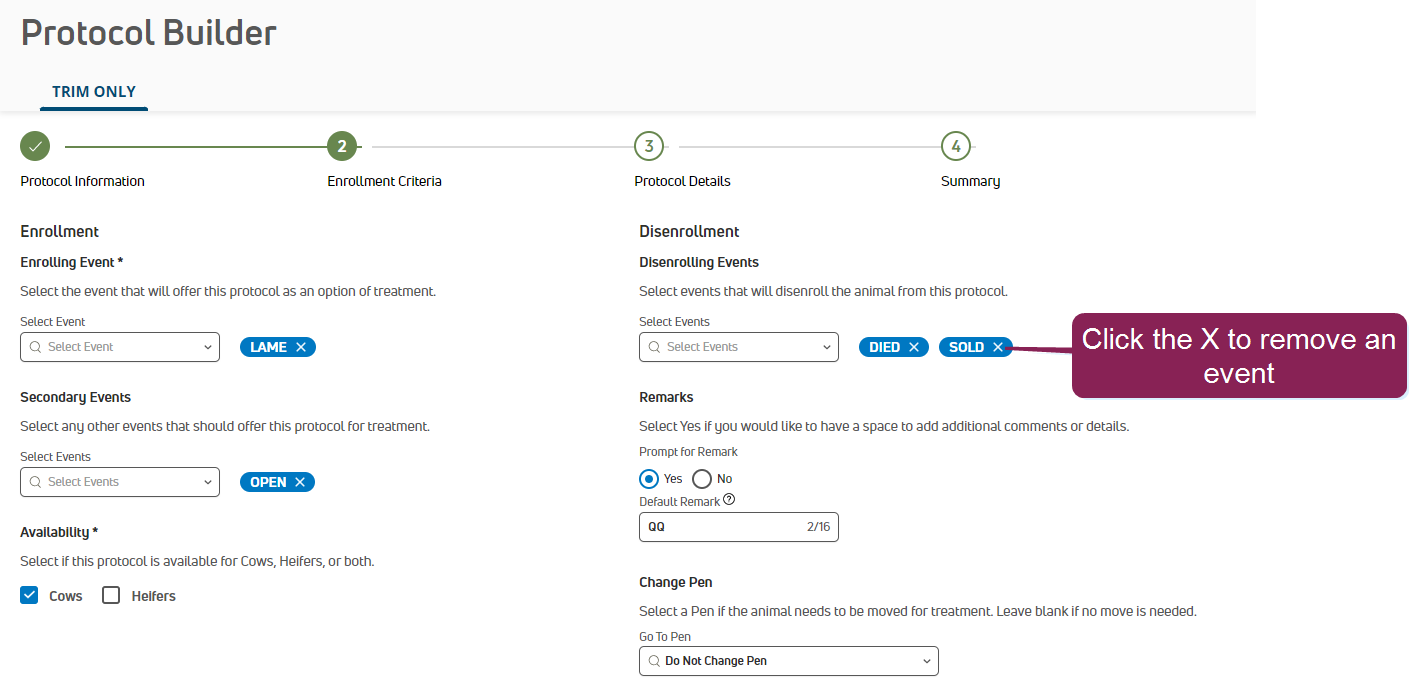Screen dimensions: 1424x696
Task: Remove the OPEN secondary event chip
Action: (x=300, y=482)
